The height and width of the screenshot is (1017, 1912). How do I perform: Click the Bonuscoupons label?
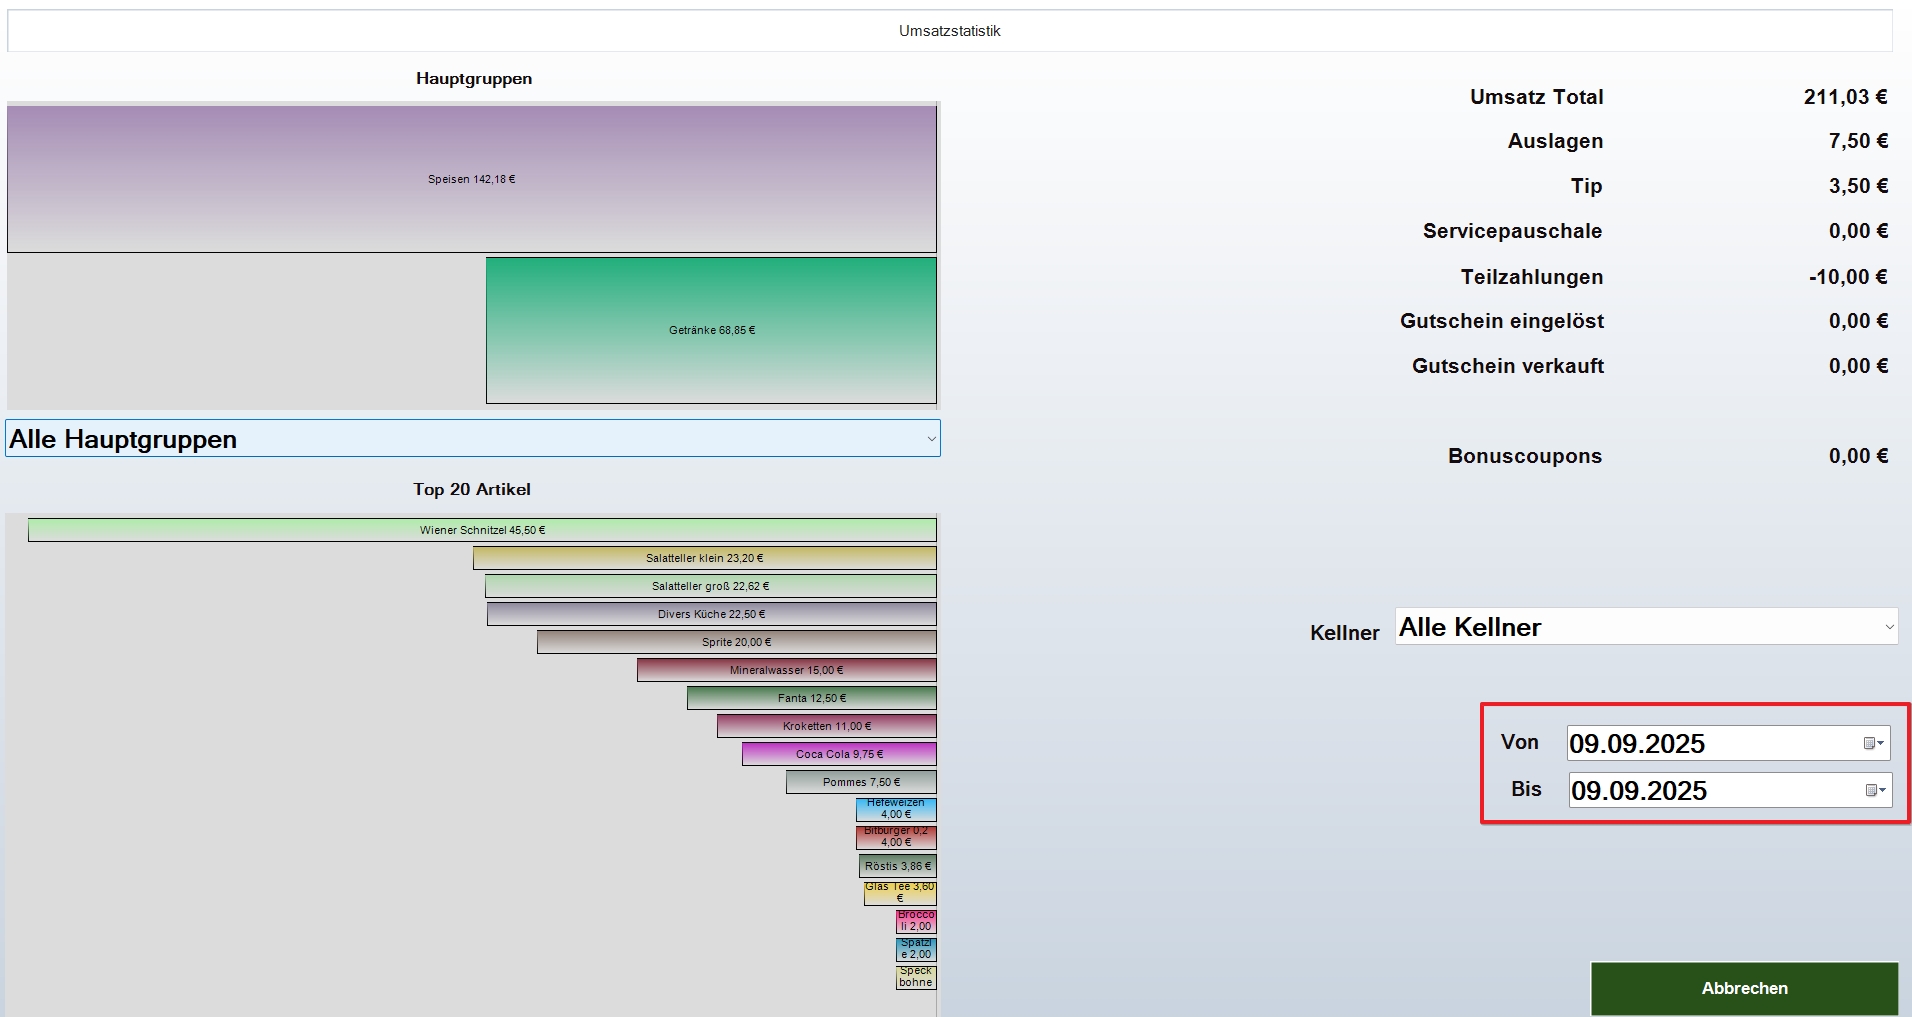[x=1524, y=456]
